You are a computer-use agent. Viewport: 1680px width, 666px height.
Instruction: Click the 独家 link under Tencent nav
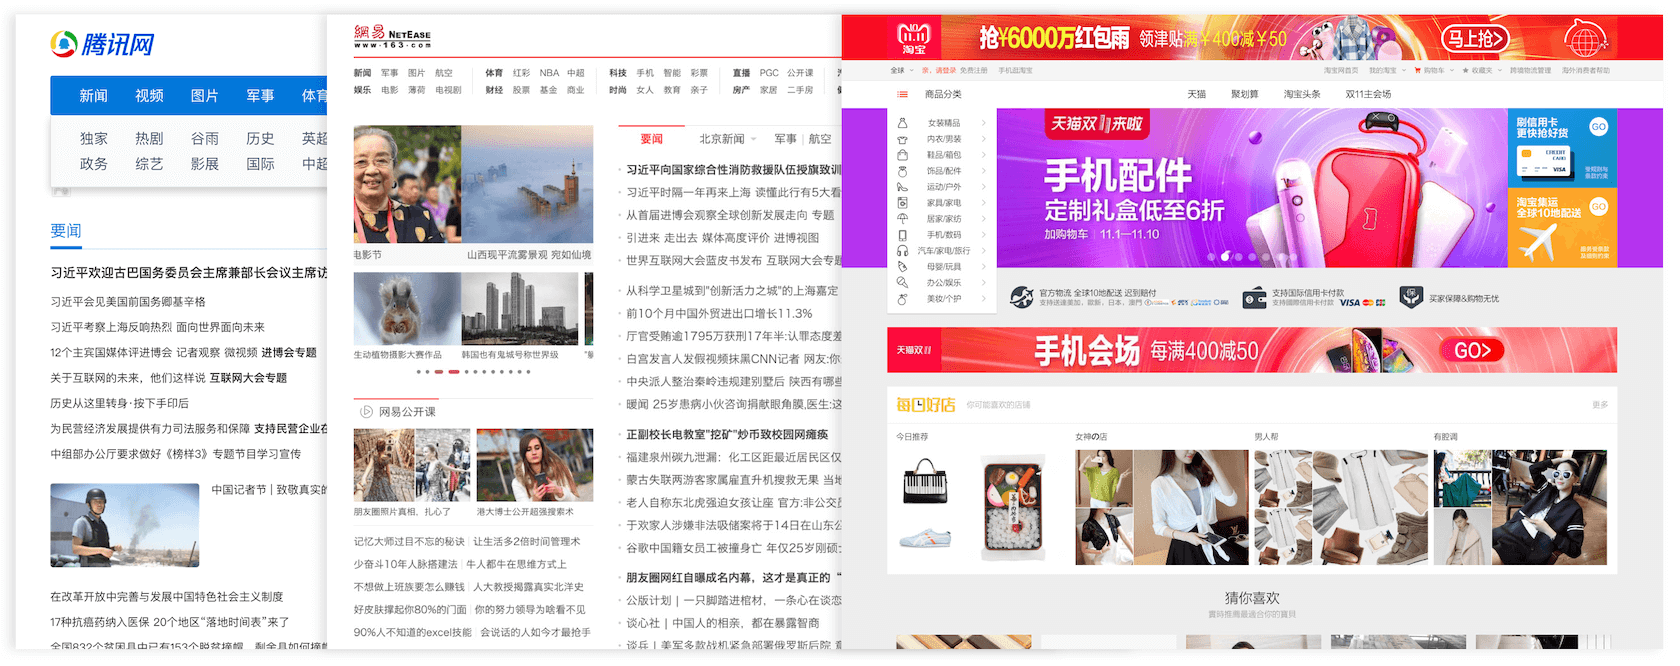[93, 139]
